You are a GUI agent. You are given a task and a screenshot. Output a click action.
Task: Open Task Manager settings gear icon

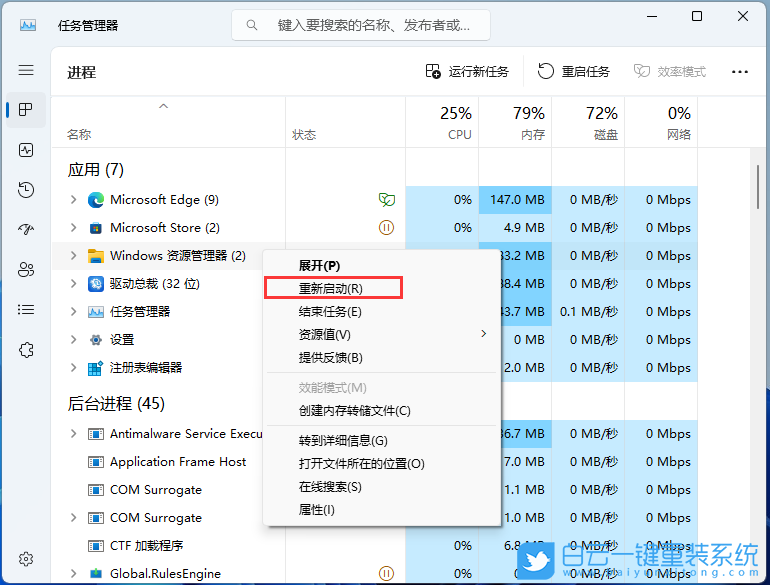pyautogui.click(x=26, y=559)
